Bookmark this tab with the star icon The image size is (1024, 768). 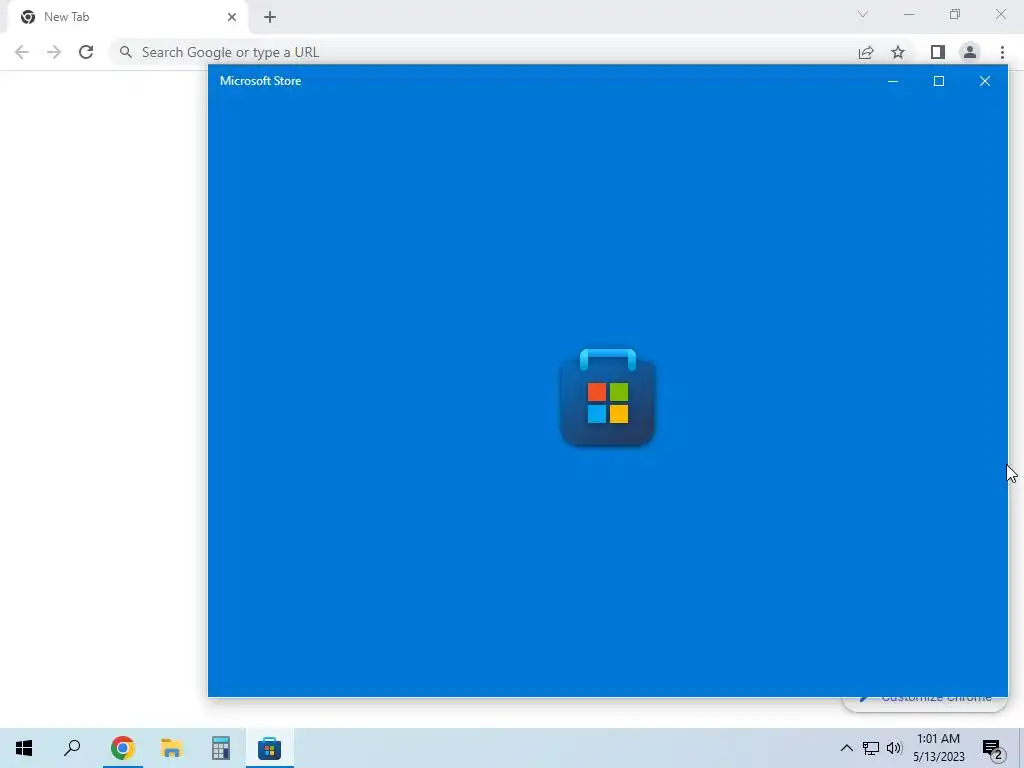[x=898, y=52]
